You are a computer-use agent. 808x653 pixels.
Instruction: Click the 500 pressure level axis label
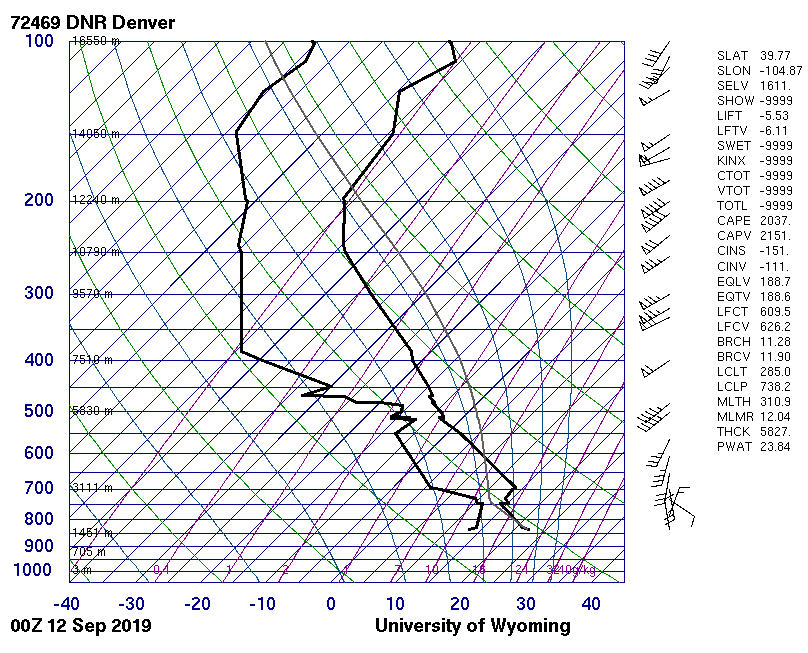[x=38, y=411]
